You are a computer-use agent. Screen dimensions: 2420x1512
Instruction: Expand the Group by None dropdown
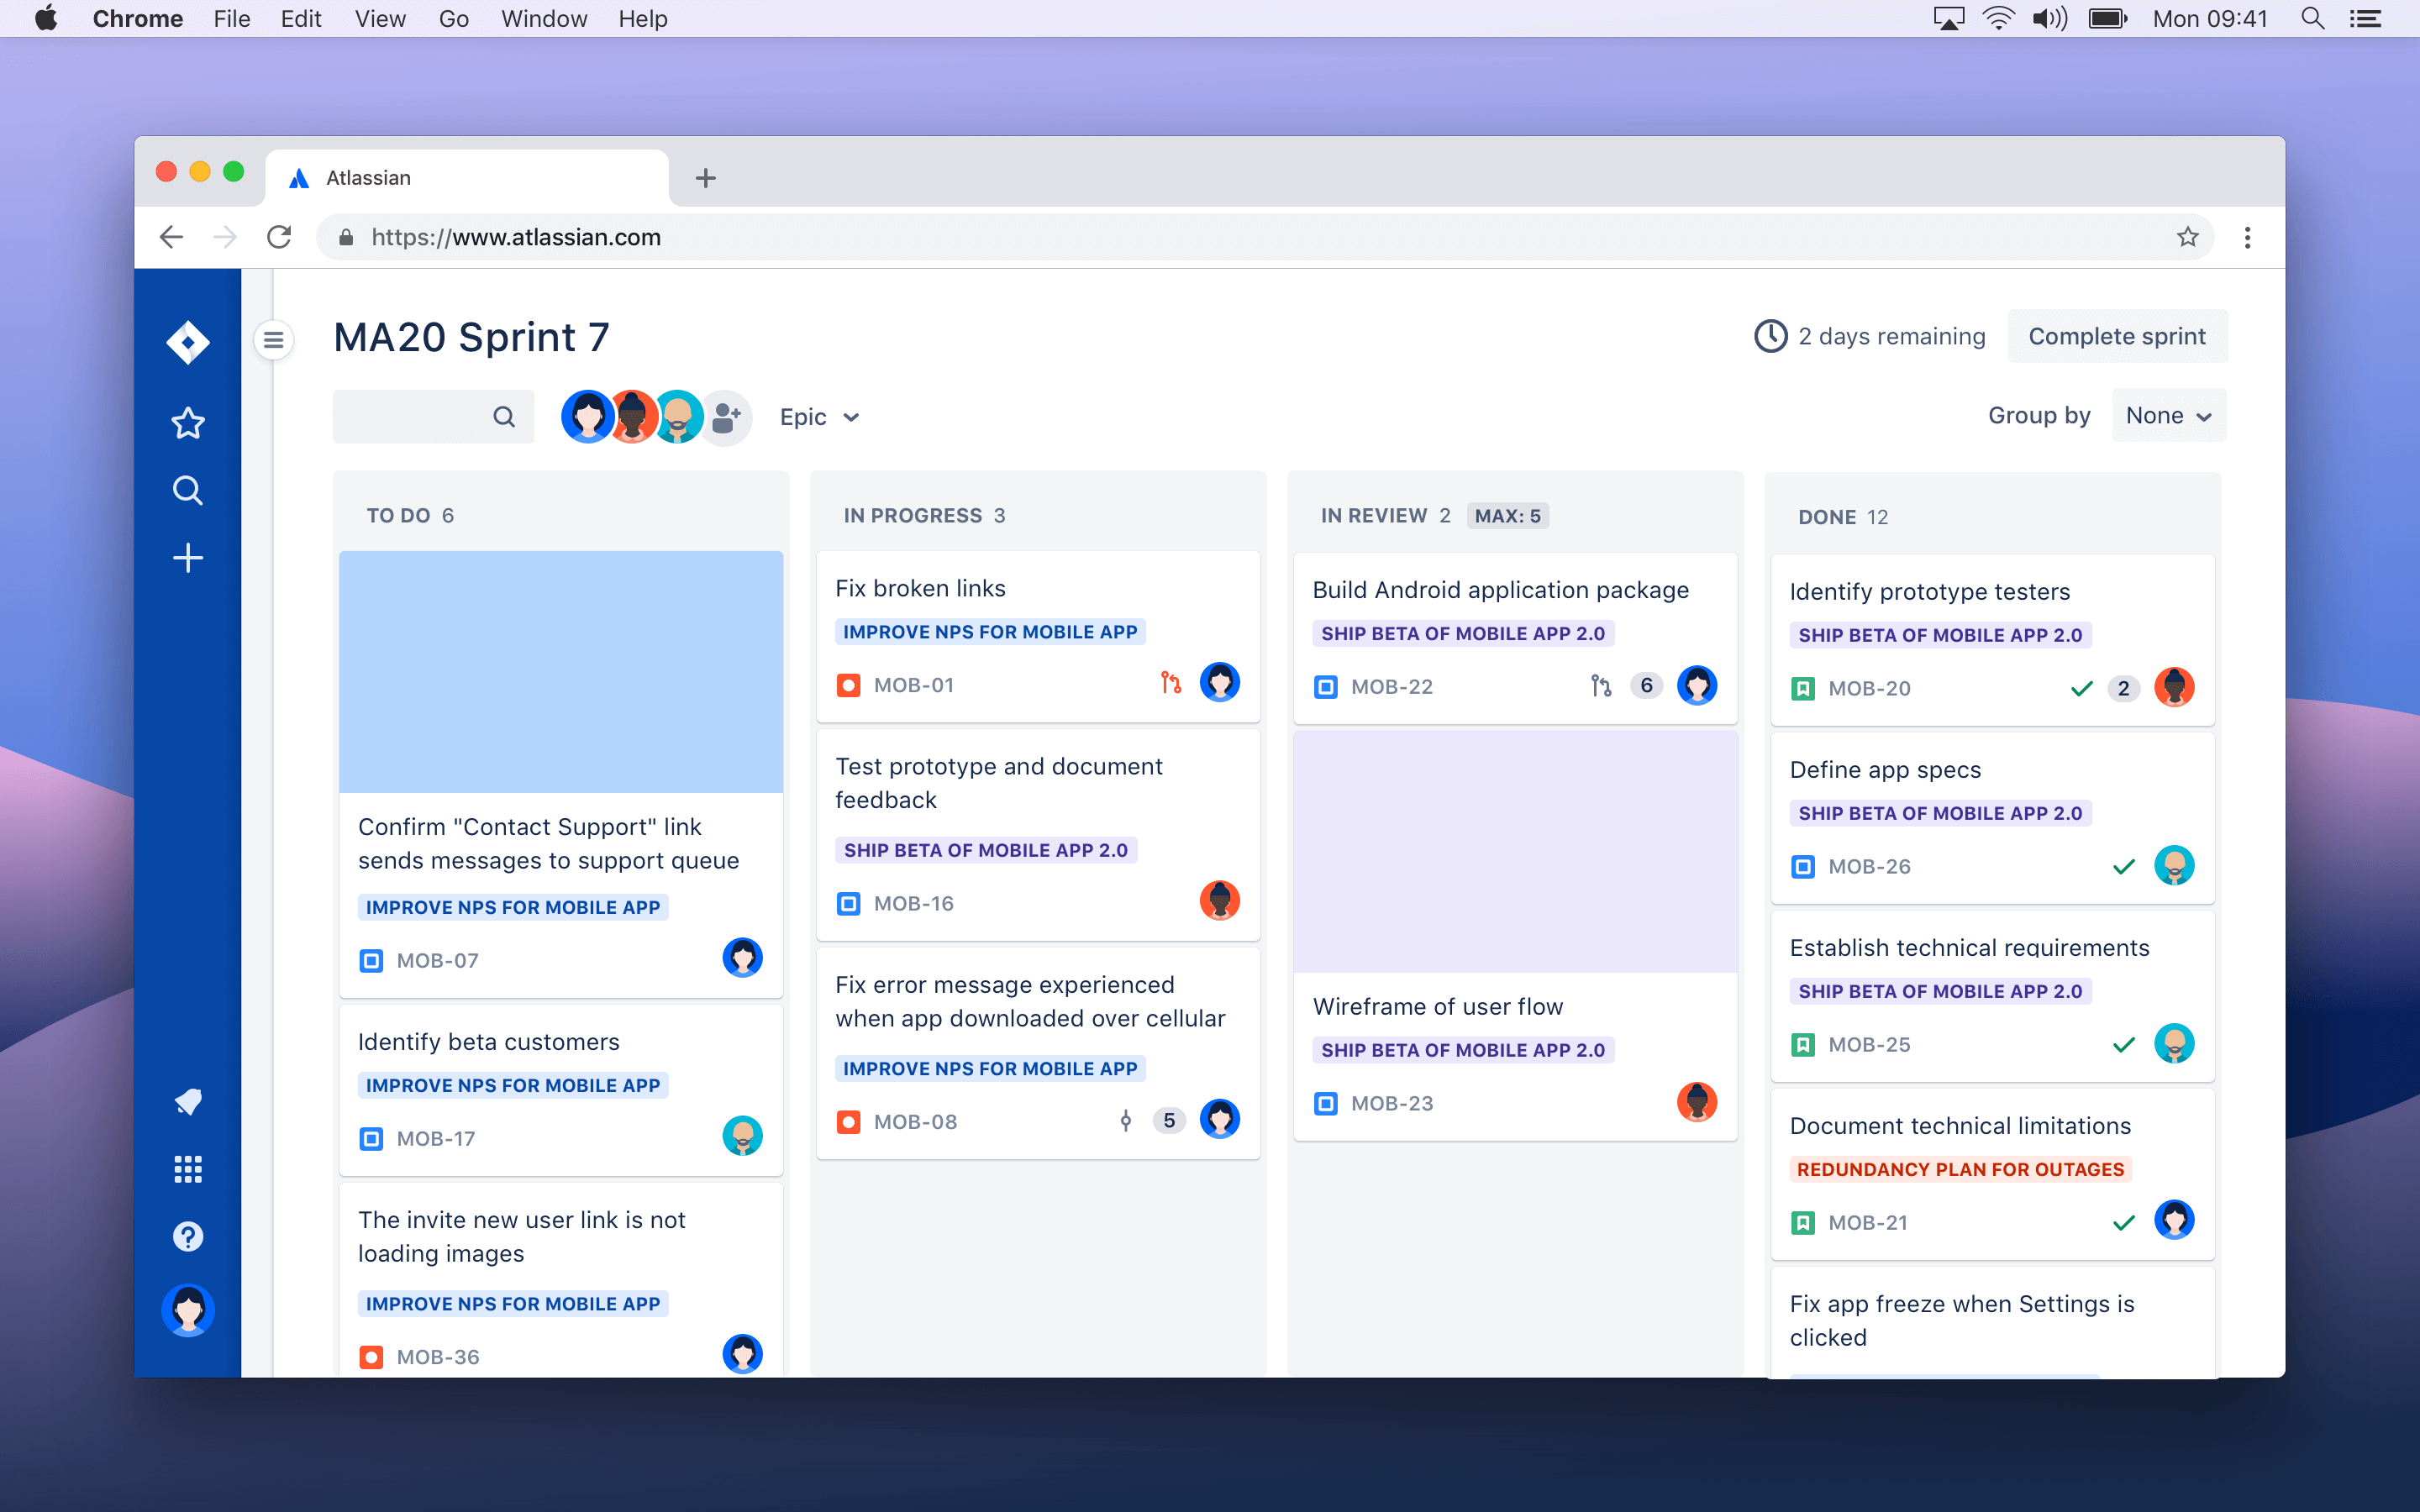pos(2165,415)
